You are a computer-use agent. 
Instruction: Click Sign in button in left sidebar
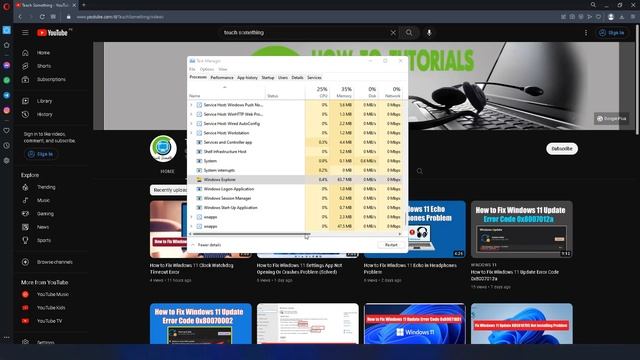(x=40, y=154)
